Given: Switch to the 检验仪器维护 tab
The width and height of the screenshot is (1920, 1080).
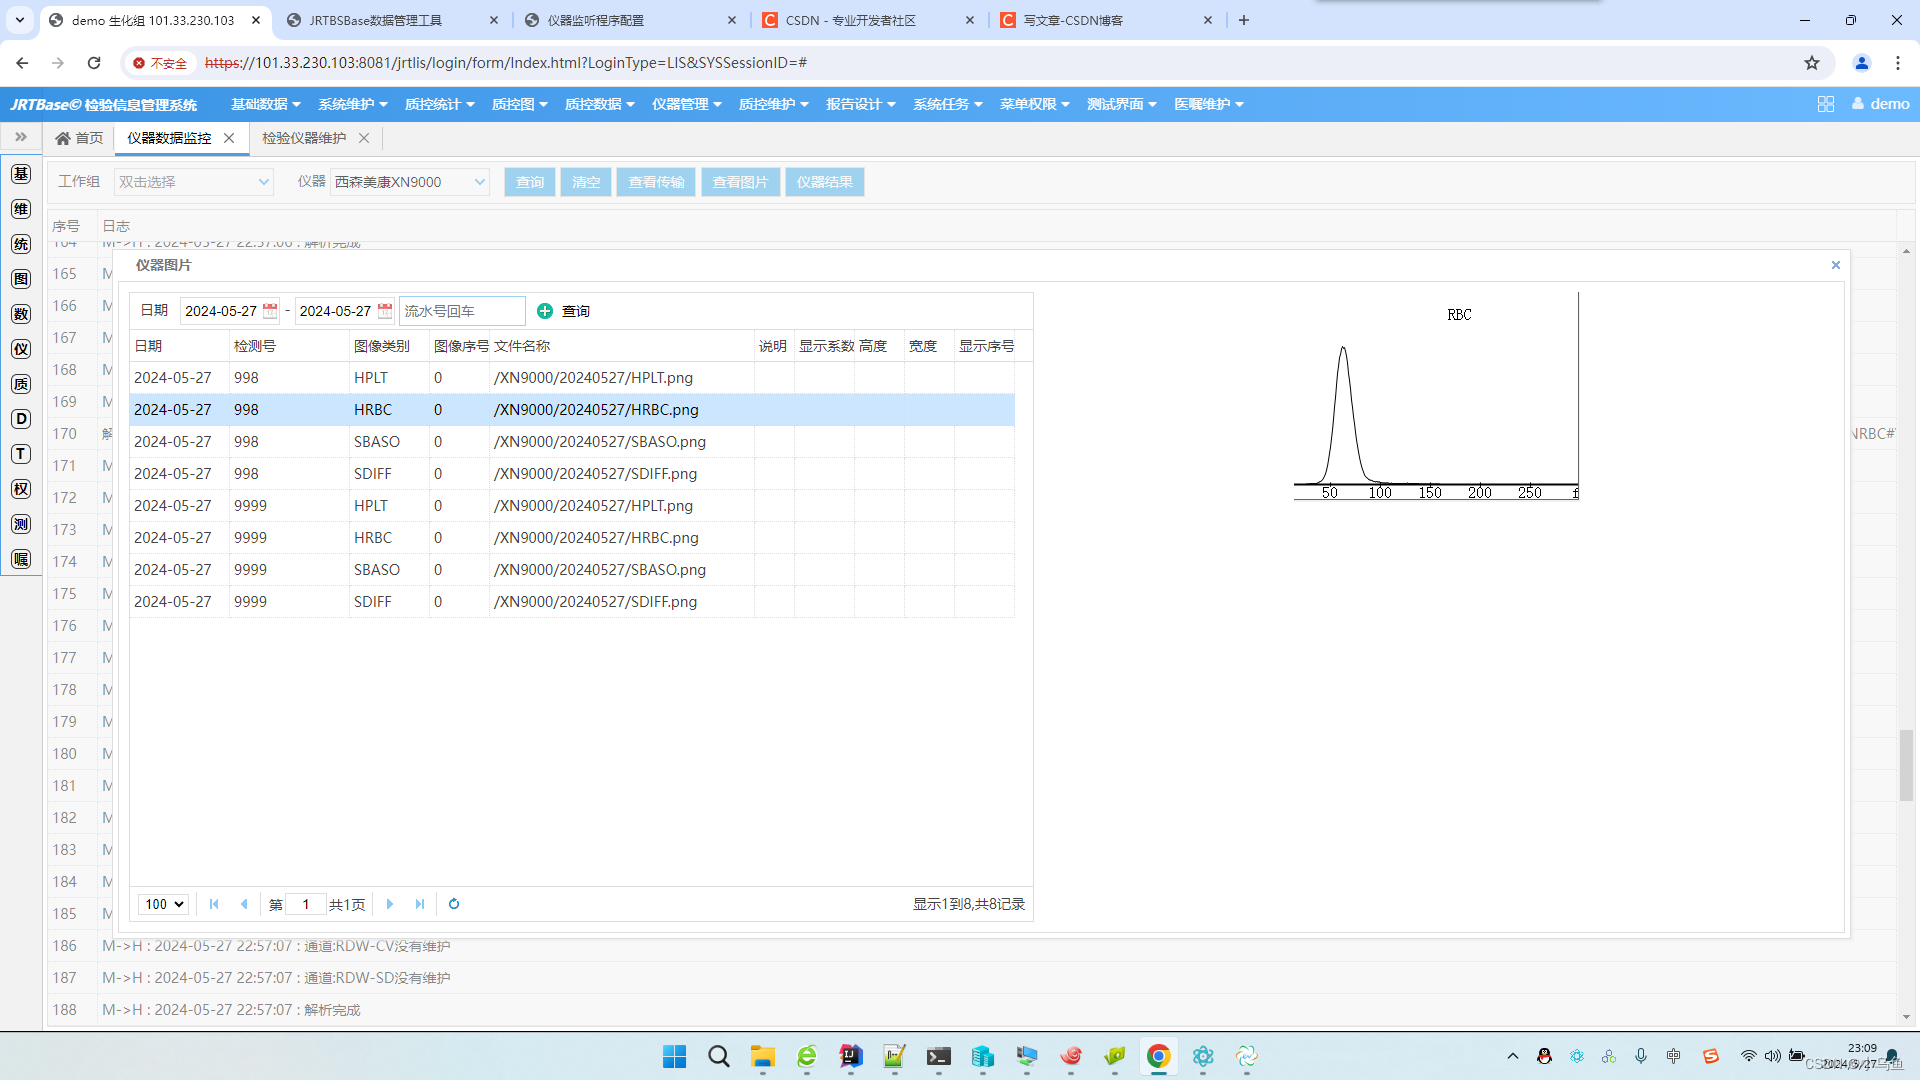Looking at the screenshot, I should click(x=304, y=138).
